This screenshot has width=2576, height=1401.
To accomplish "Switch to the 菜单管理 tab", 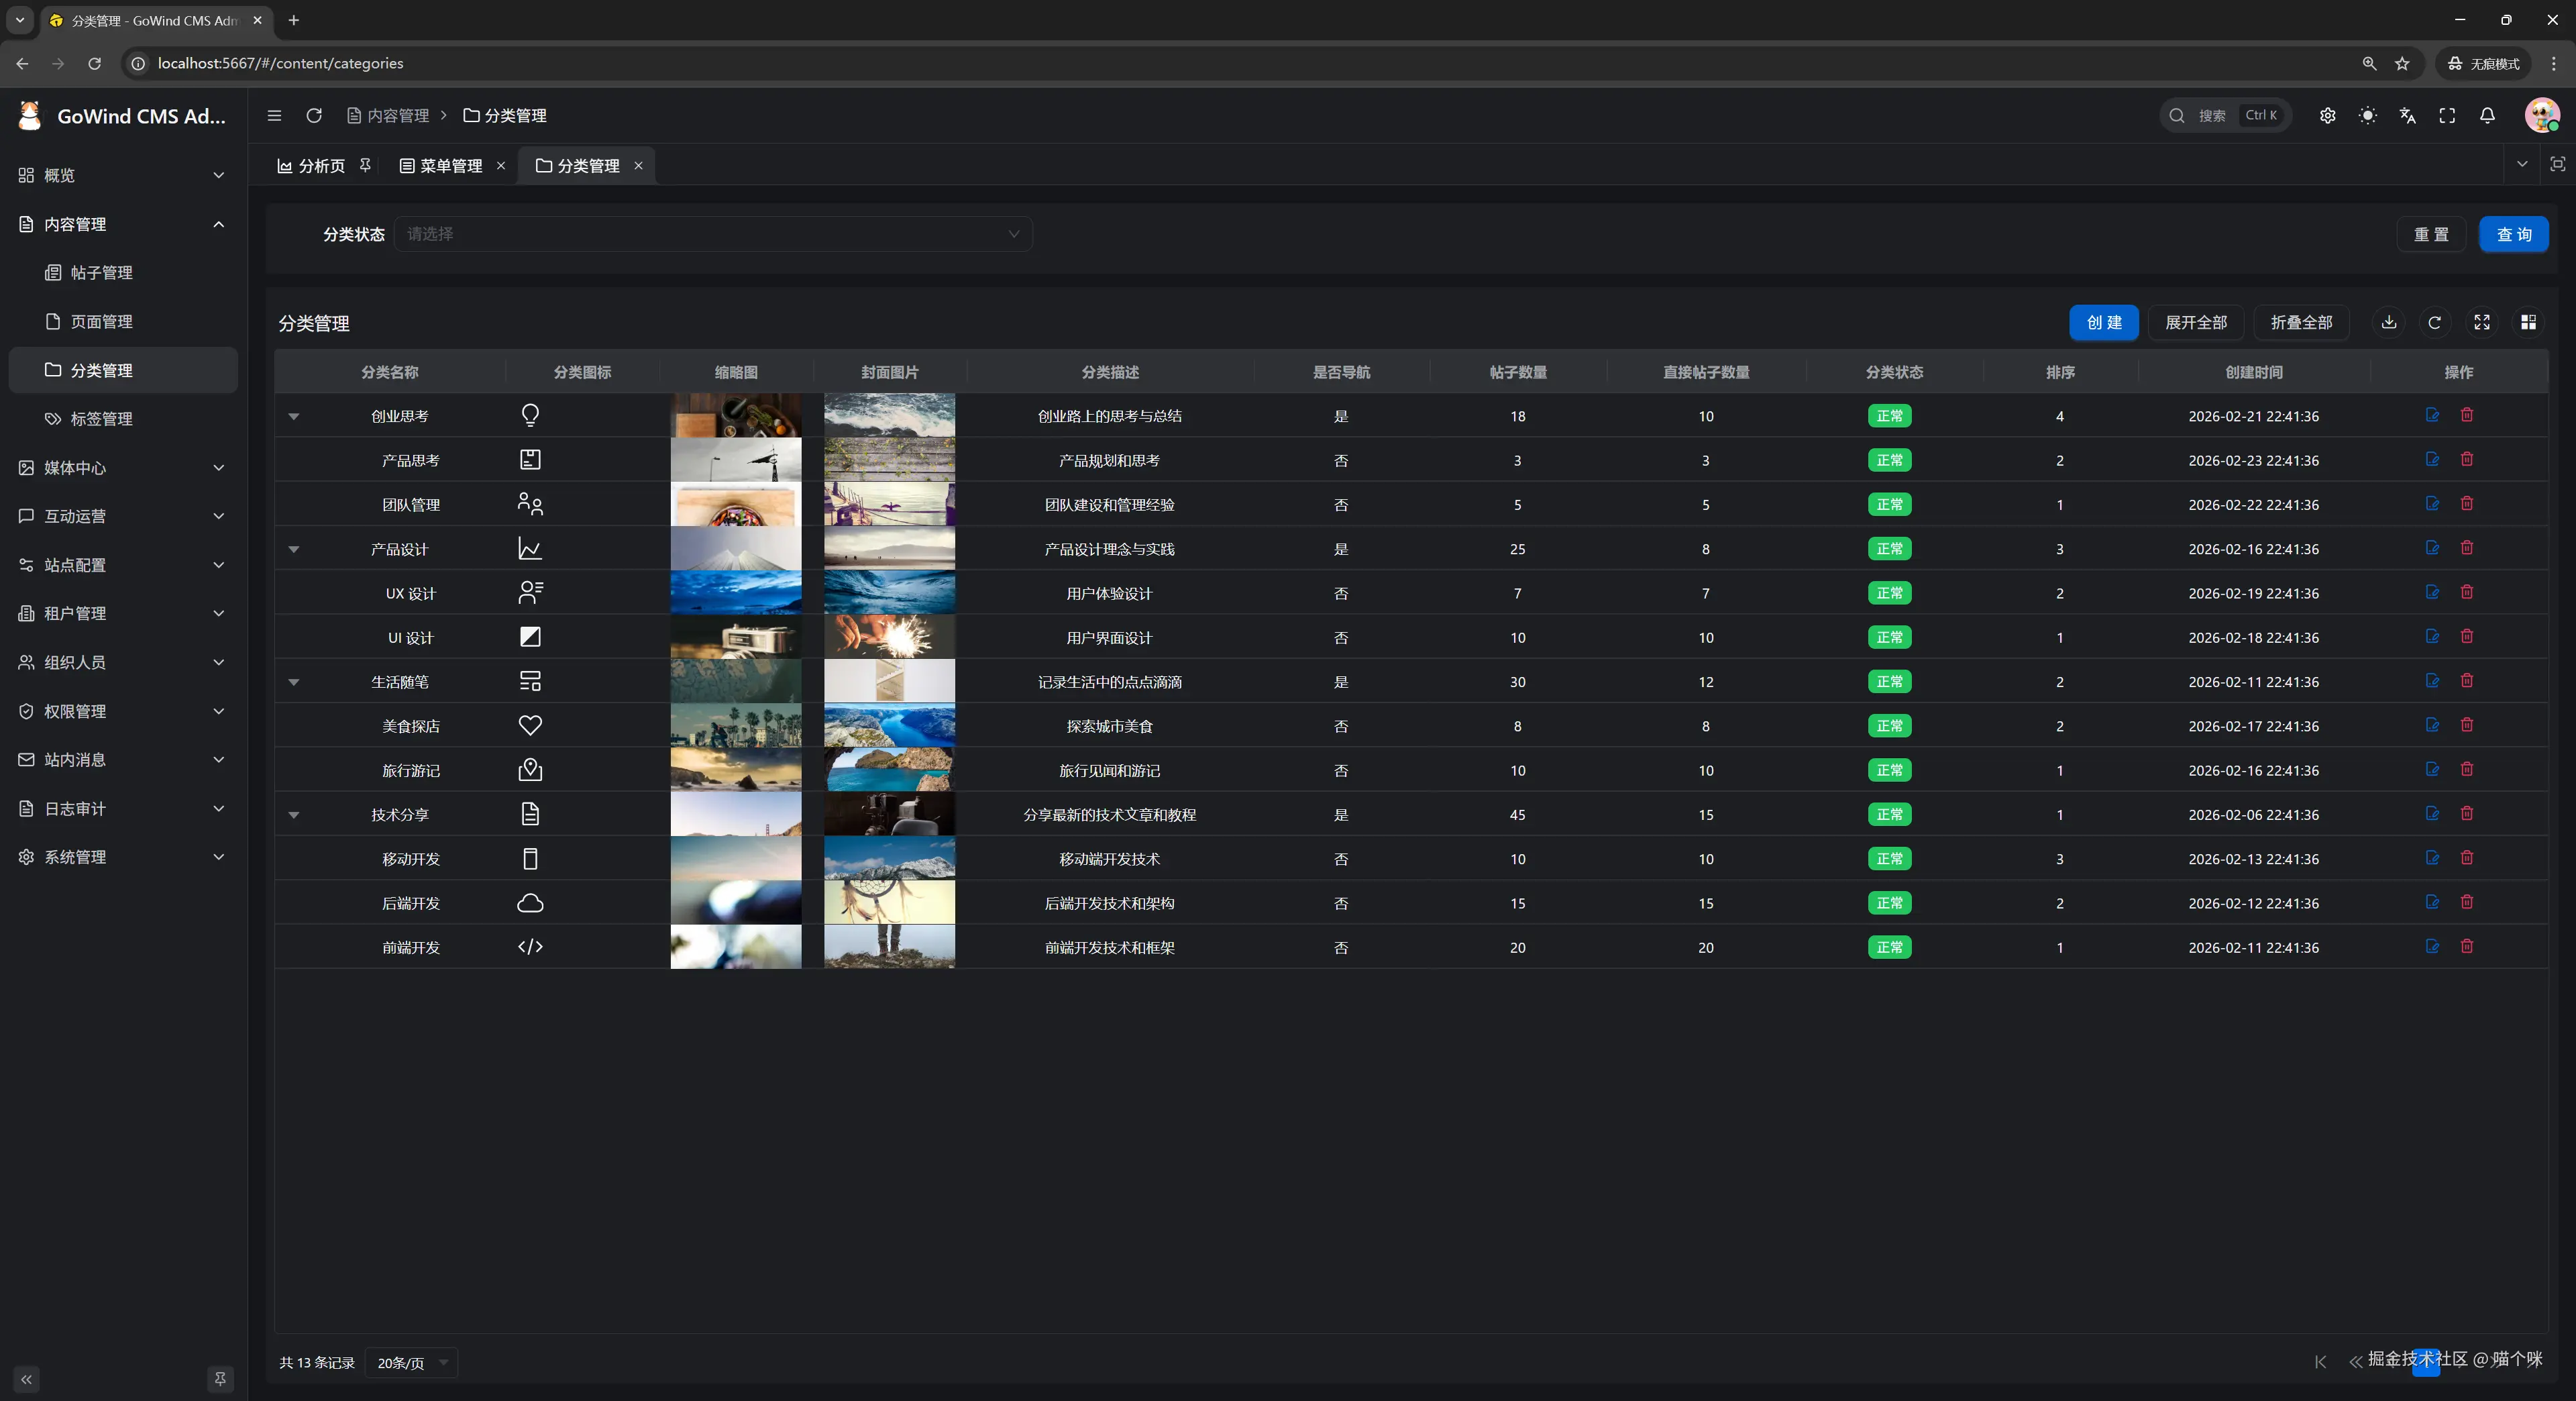I will [450, 166].
